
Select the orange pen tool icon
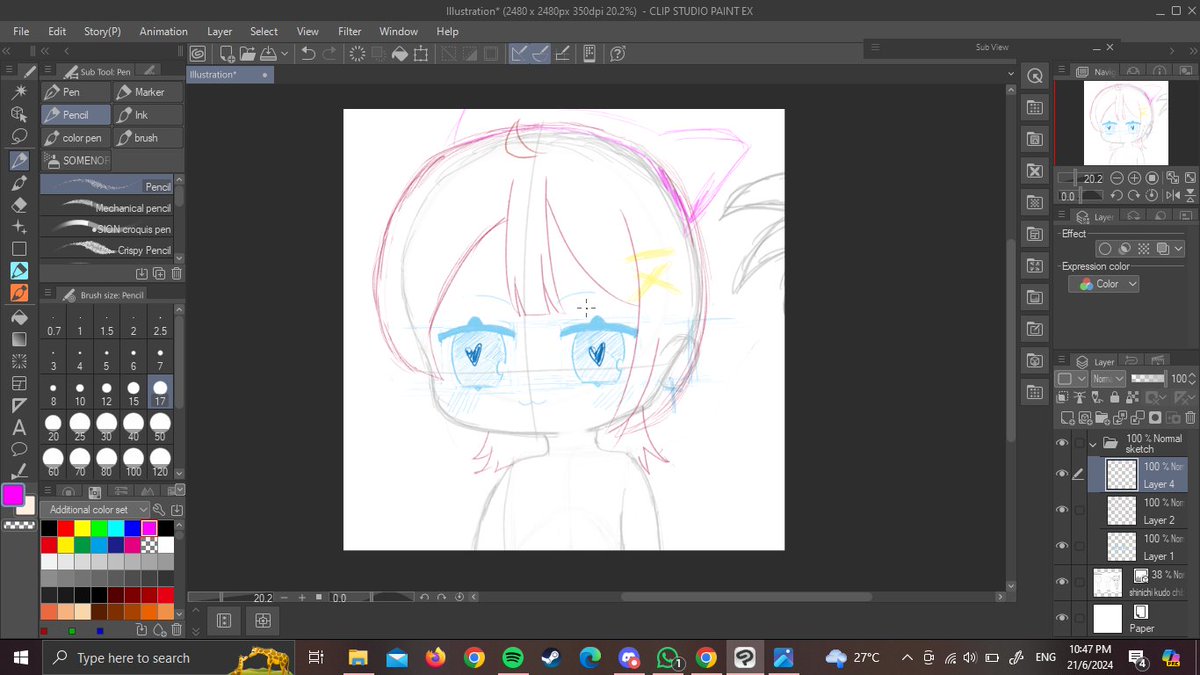(19, 290)
